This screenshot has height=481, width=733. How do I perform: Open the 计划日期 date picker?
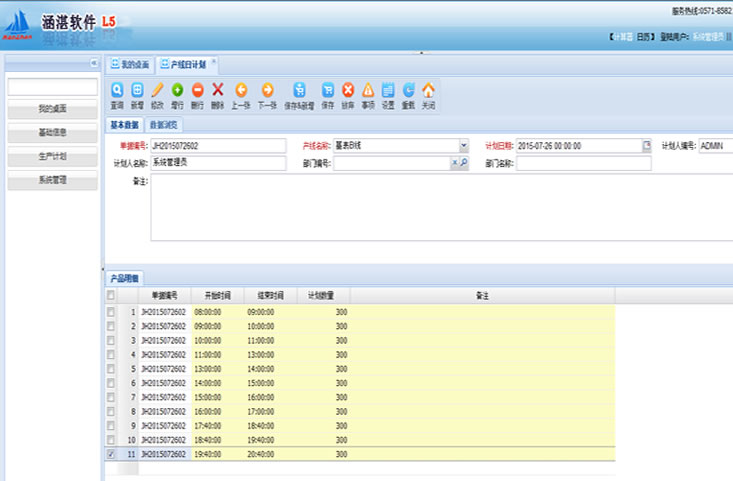pyautogui.click(x=646, y=146)
